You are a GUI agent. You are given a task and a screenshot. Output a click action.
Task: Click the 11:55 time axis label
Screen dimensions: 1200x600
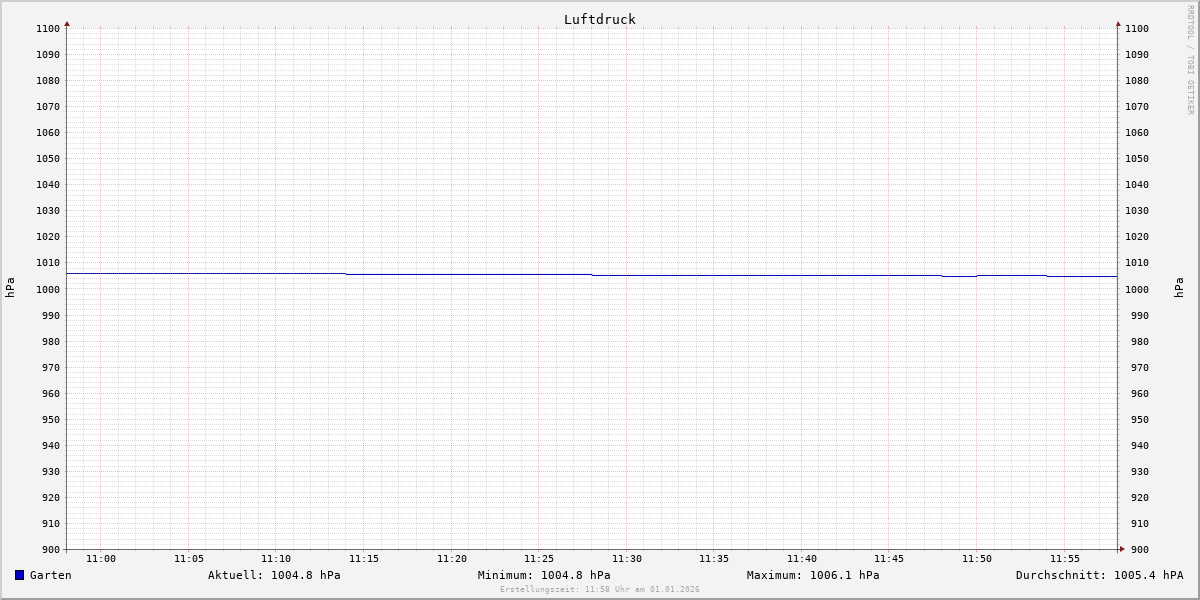[x=1065, y=559]
